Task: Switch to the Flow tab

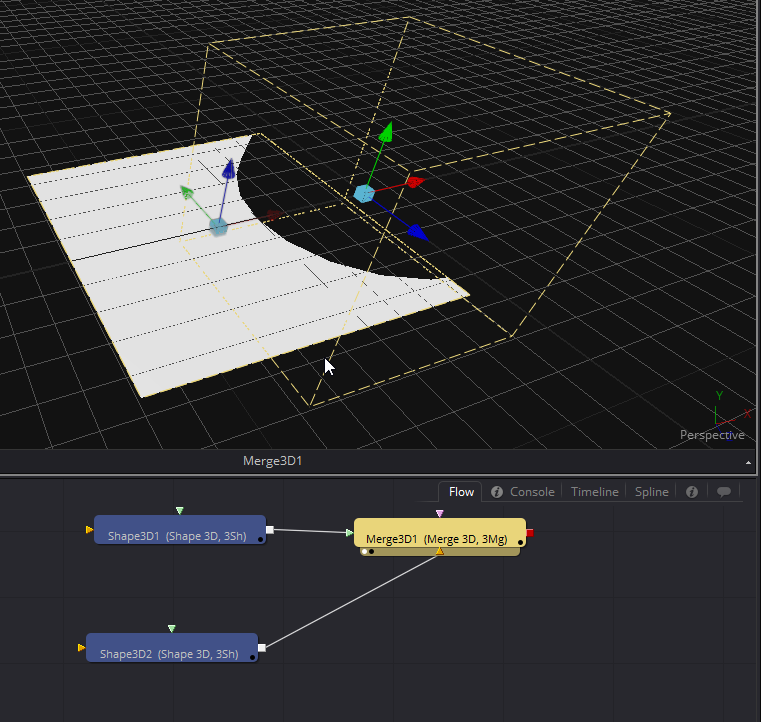Action: [x=461, y=492]
